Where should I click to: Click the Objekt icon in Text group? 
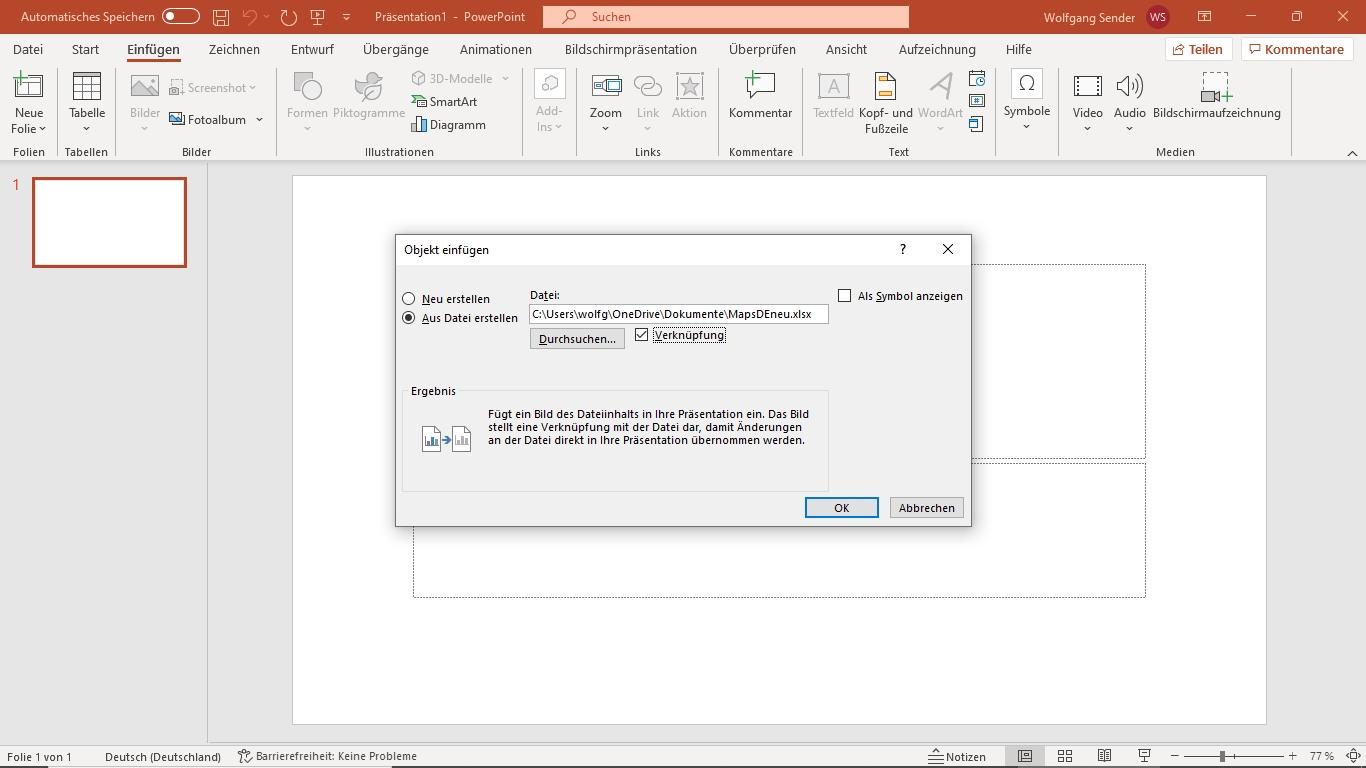click(x=977, y=124)
